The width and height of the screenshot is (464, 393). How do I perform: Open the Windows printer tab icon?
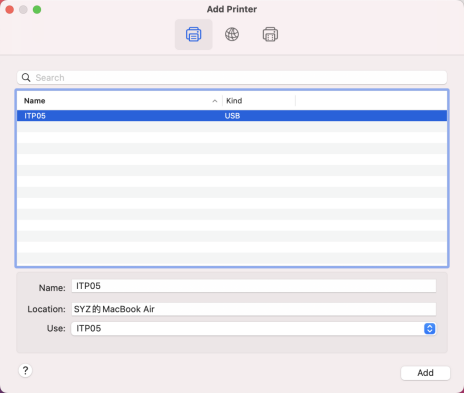click(270, 34)
